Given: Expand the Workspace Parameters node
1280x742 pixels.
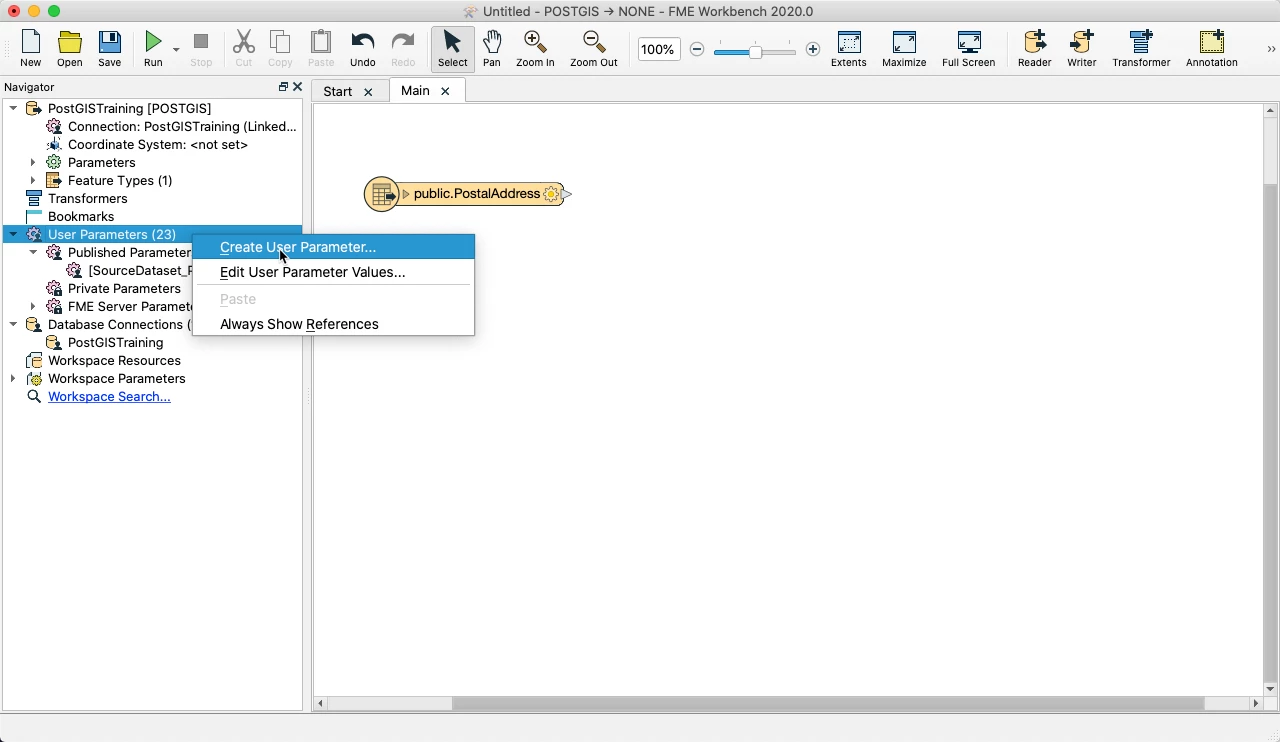Looking at the screenshot, I should [x=13, y=378].
